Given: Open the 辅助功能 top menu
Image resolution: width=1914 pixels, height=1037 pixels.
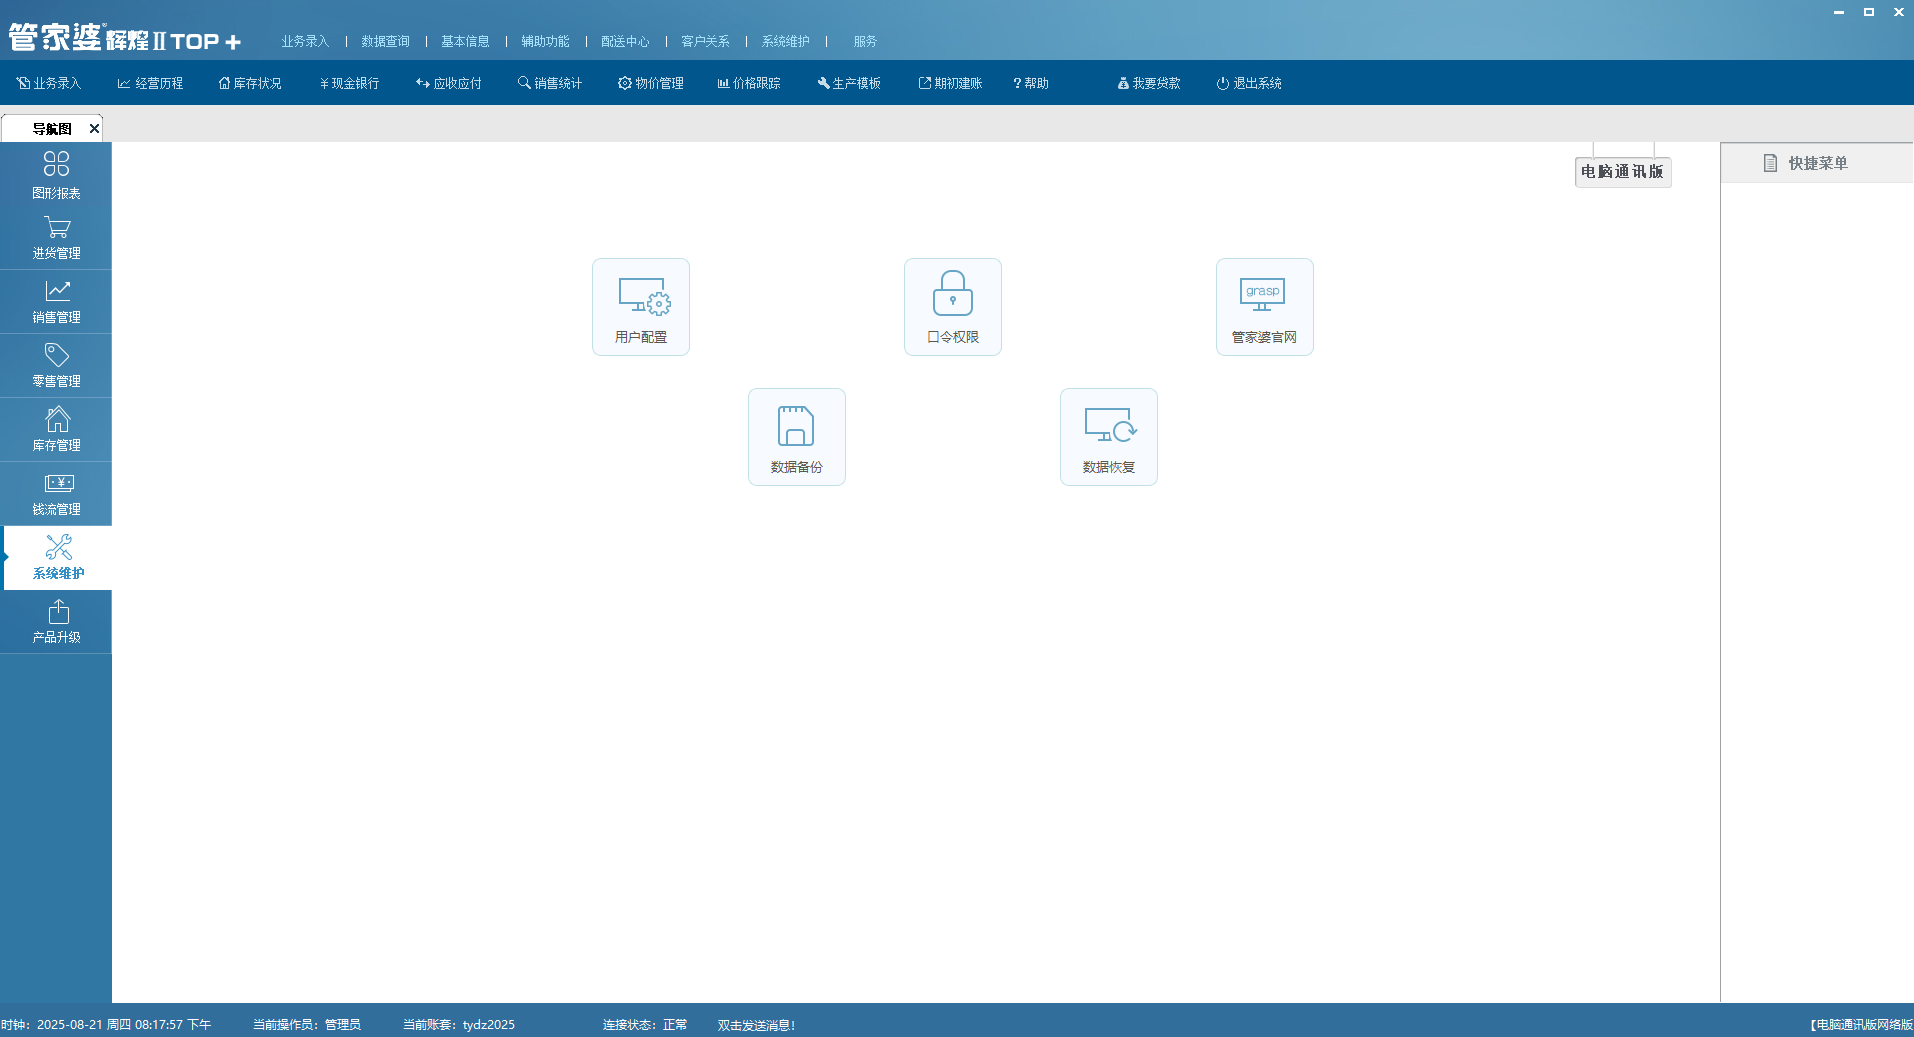Looking at the screenshot, I should click(545, 41).
